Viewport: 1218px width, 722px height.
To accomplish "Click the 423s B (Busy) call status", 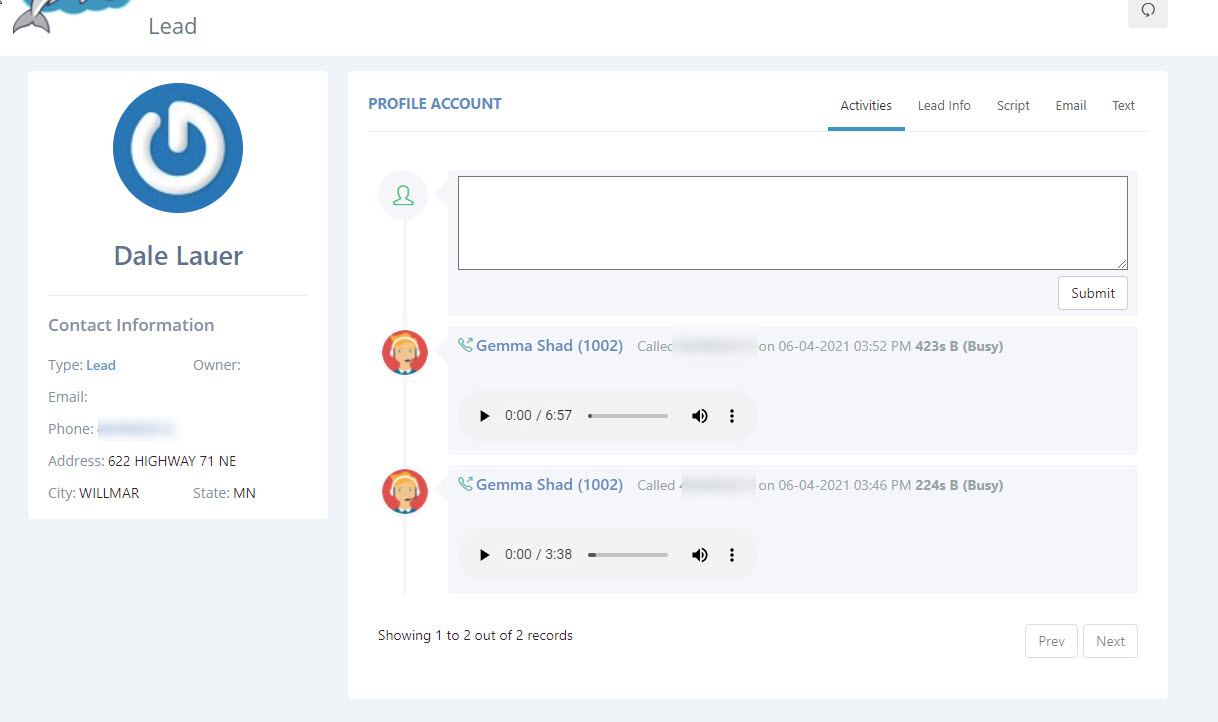I will pyautogui.click(x=959, y=346).
